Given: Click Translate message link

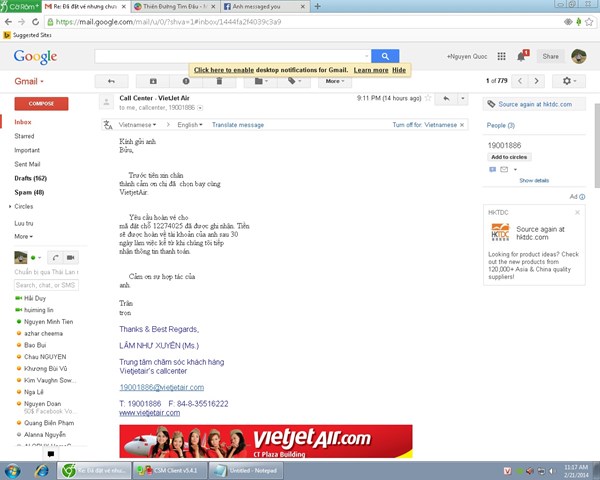Looking at the screenshot, I should (x=238, y=125).
